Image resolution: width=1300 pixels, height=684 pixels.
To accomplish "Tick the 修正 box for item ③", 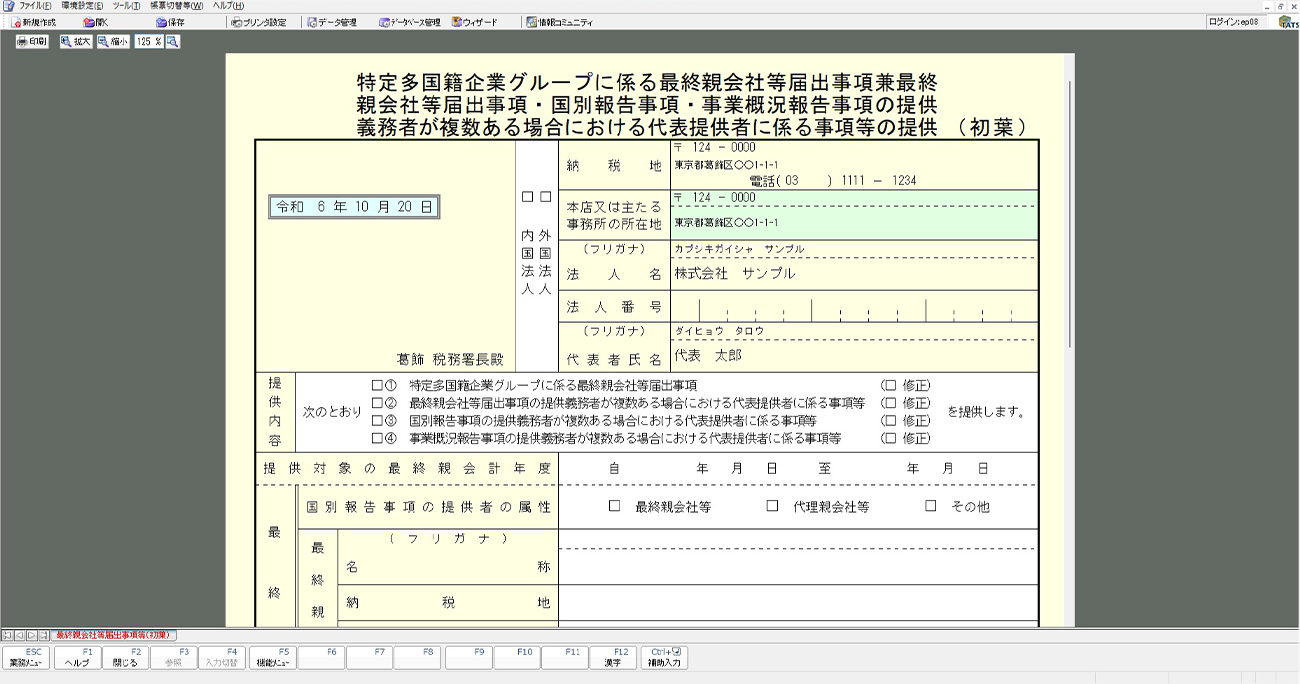I will (x=890, y=421).
